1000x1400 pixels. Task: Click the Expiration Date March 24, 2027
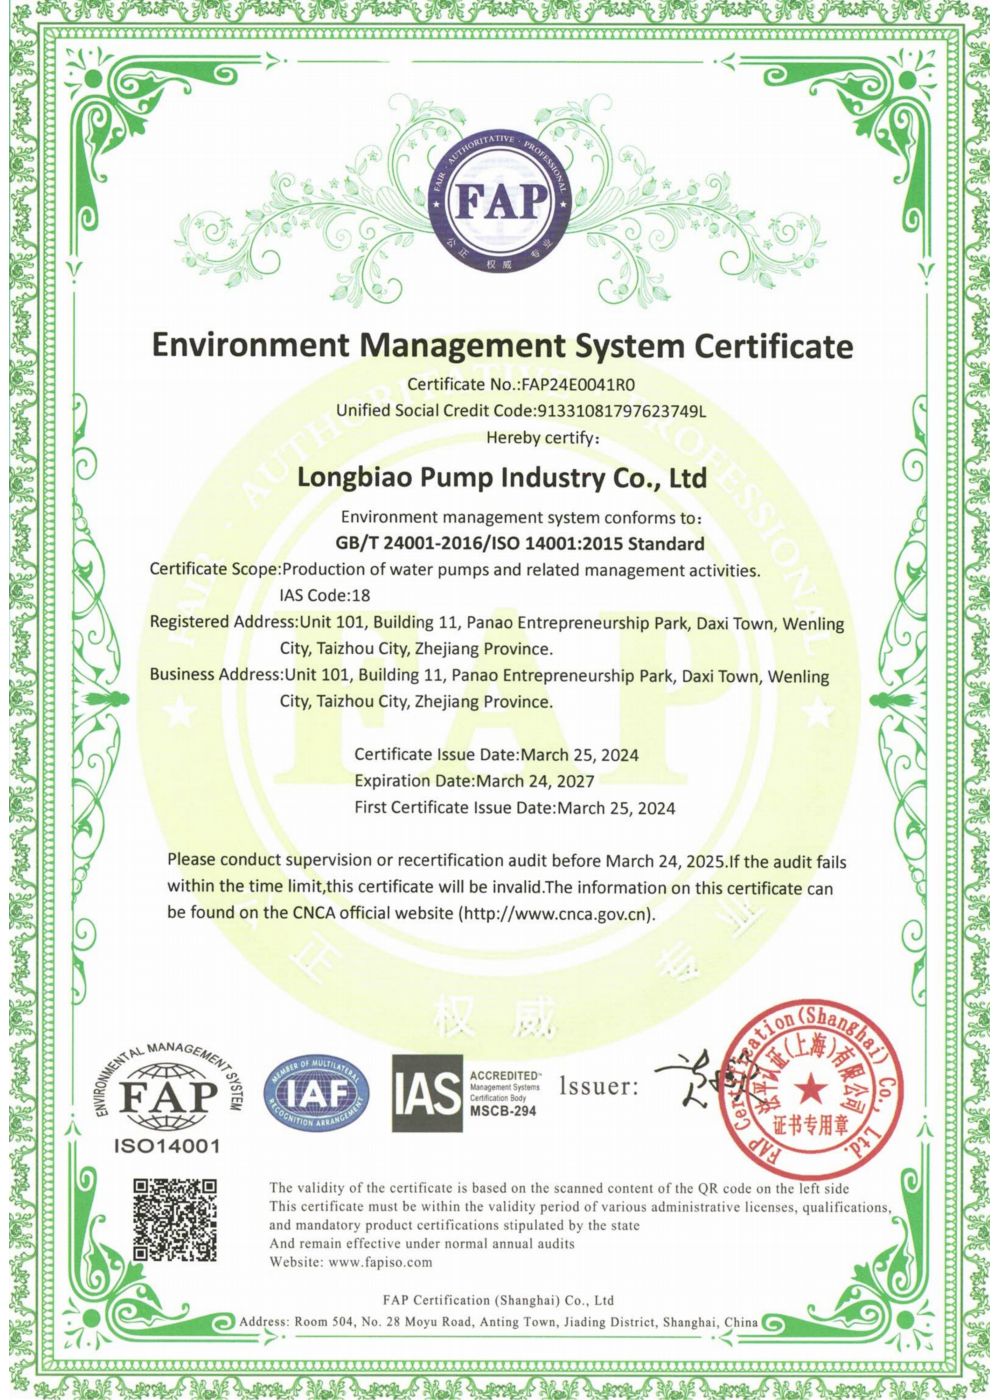pos(474,781)
